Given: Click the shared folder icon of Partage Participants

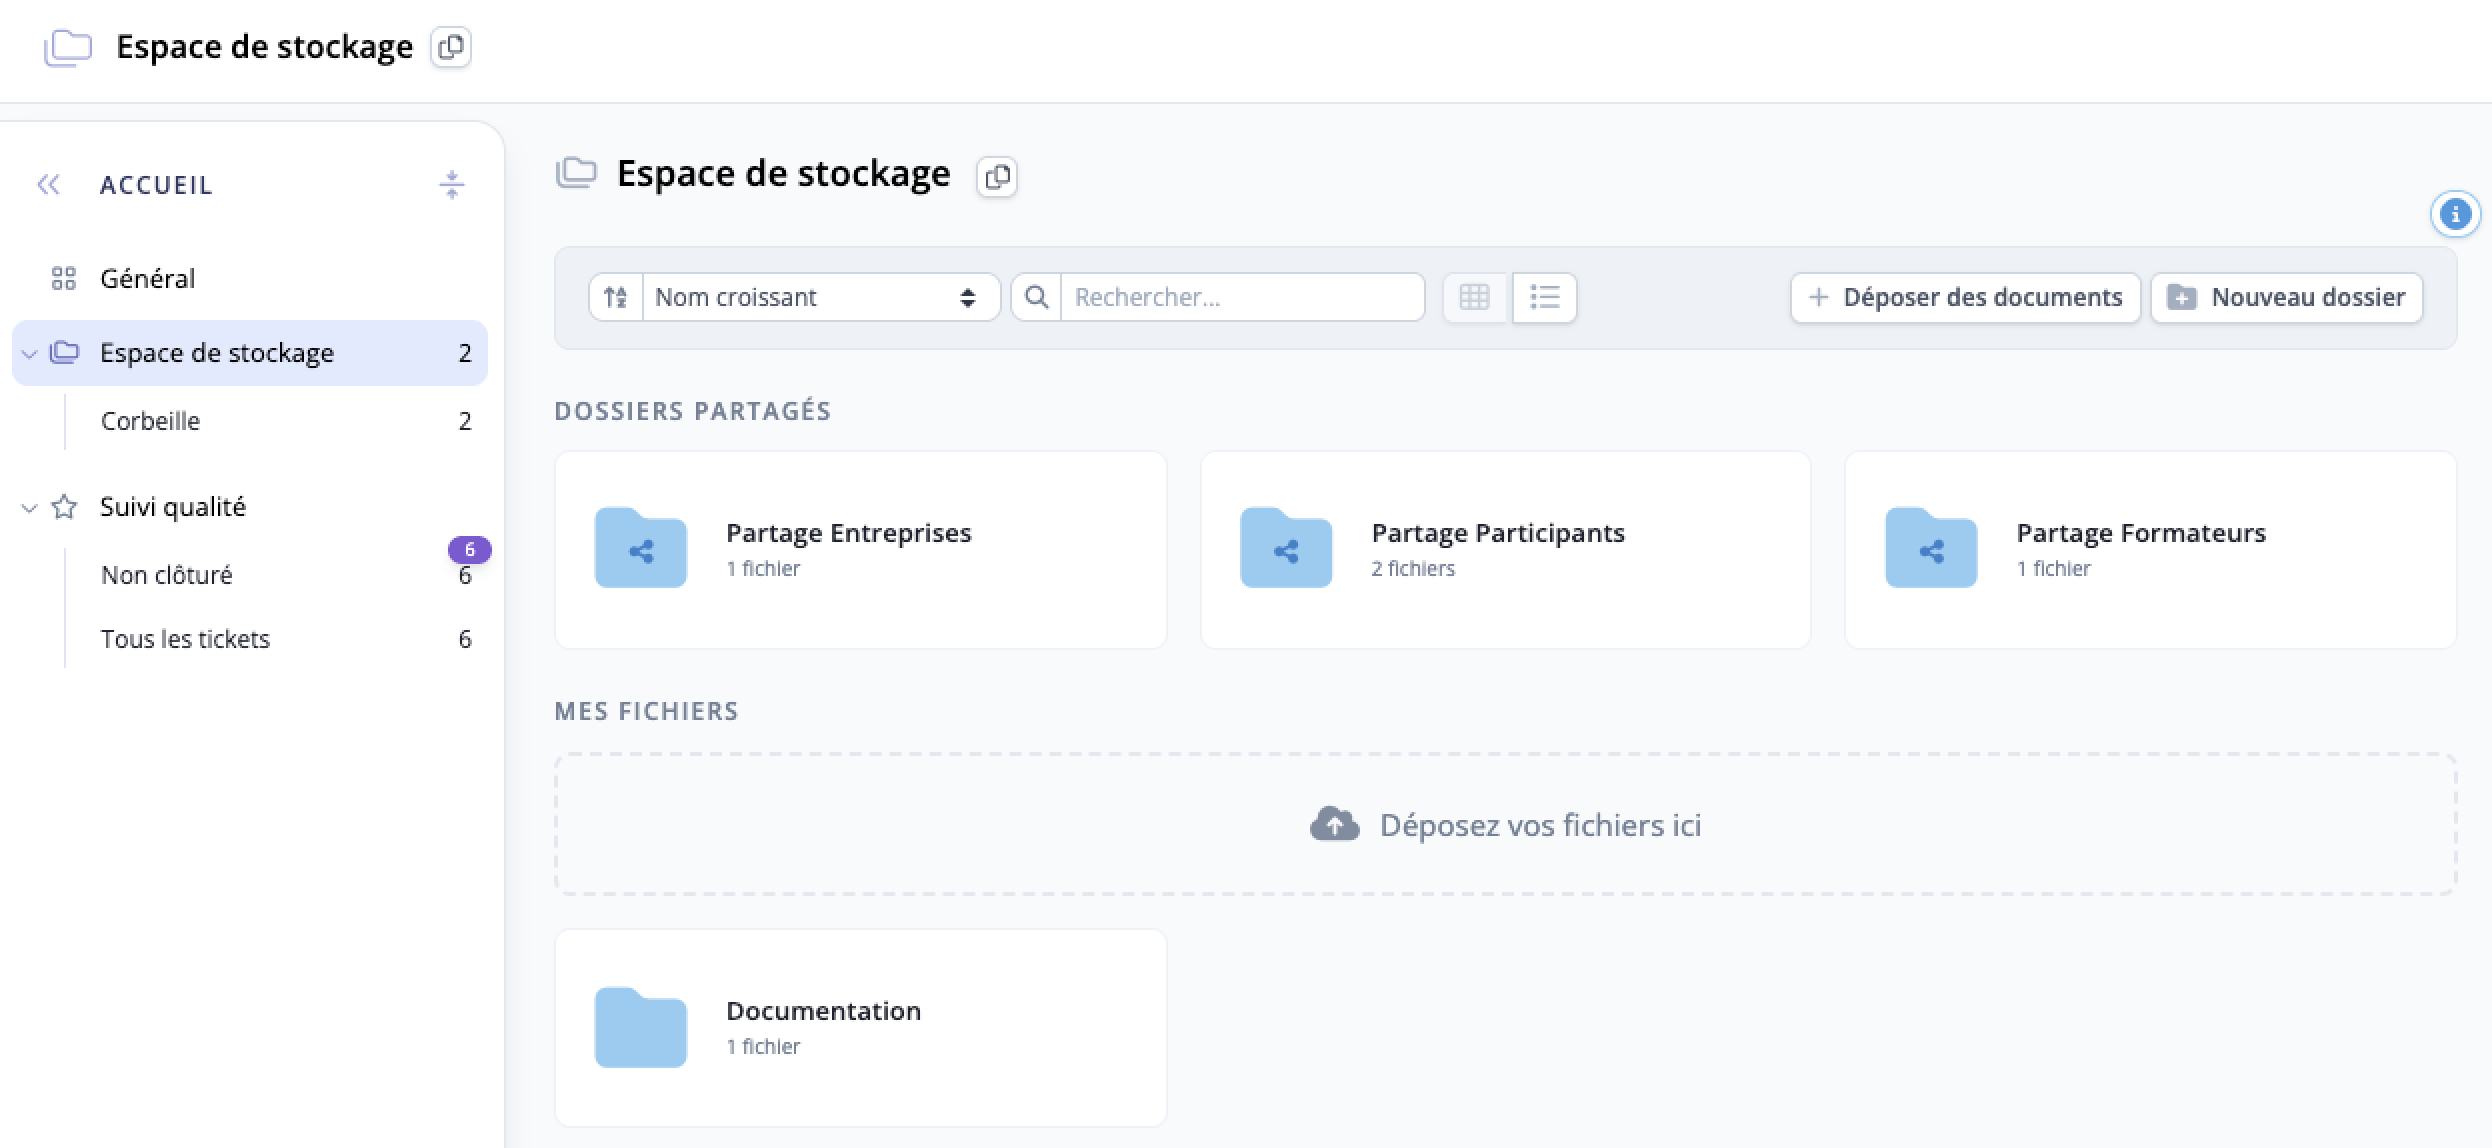Looking at the screenshot, I should coord(1286,548).
